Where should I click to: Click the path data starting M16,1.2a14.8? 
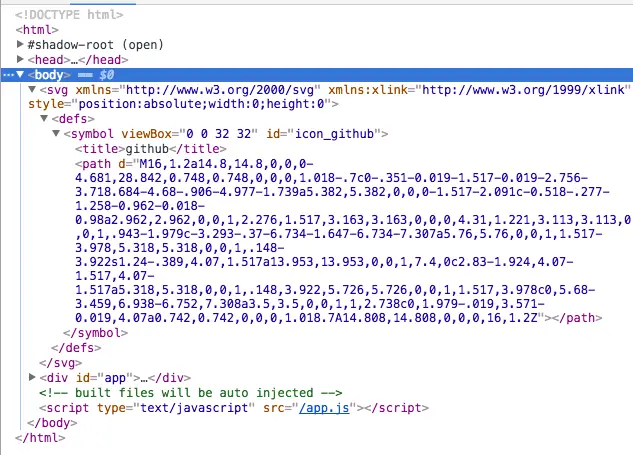click(x=226, y=164)
